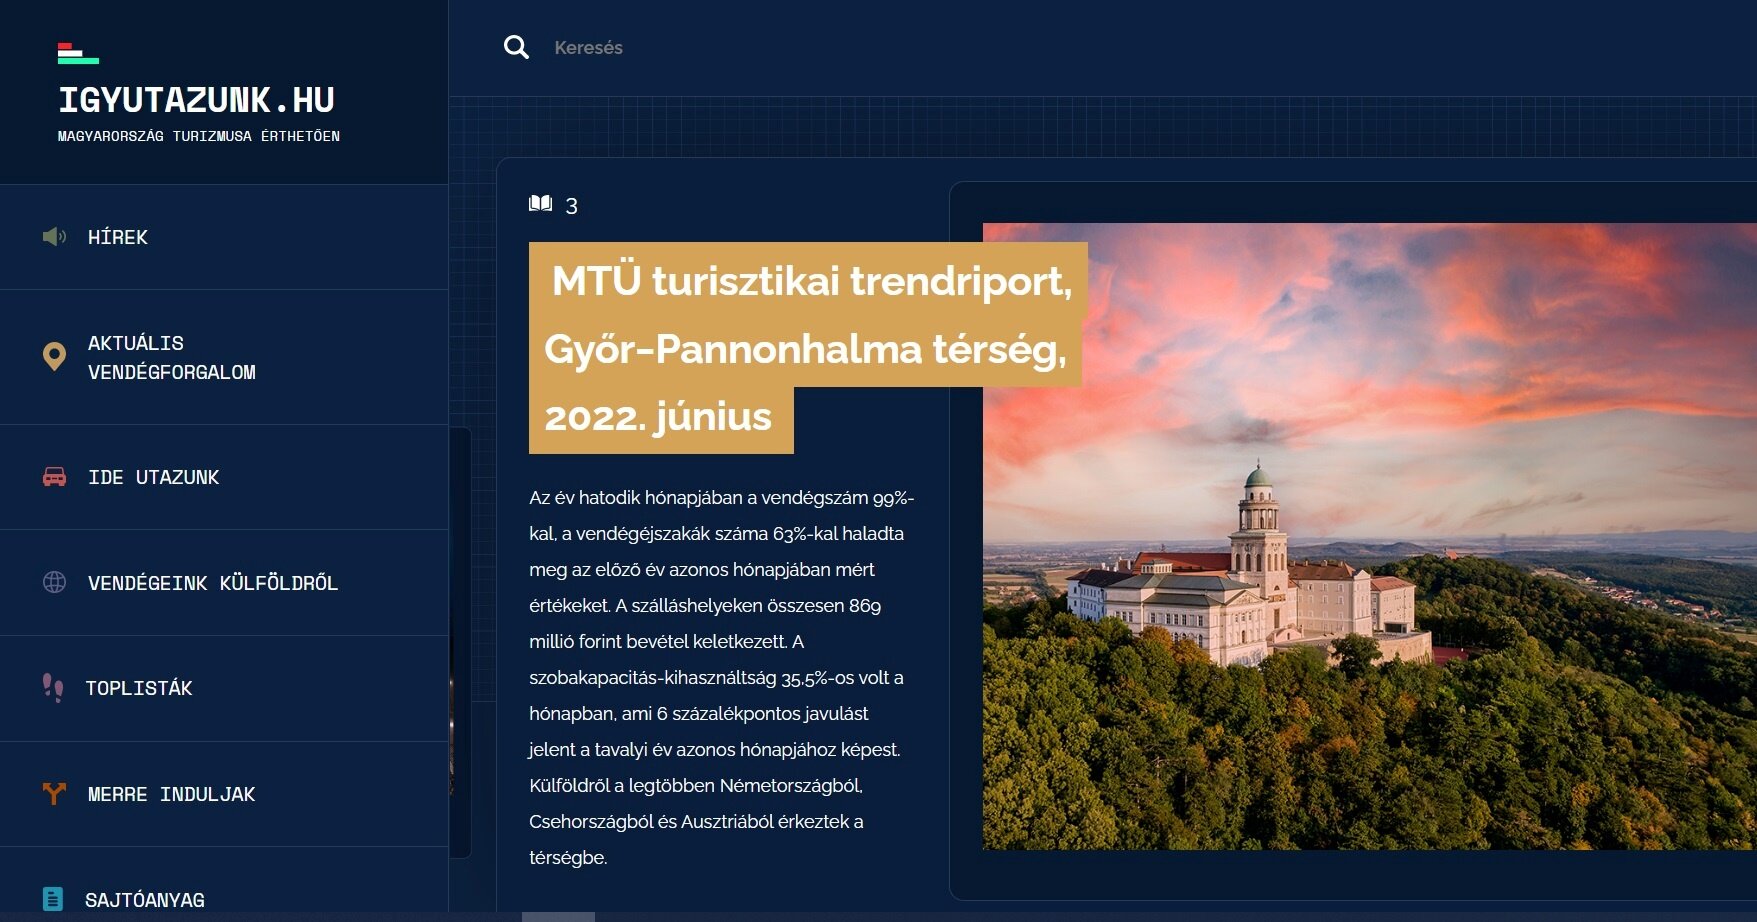This screenshot has width=1757, height=922.
Task: Click the magnifier search icon
Action: click(x=516, y=47)
